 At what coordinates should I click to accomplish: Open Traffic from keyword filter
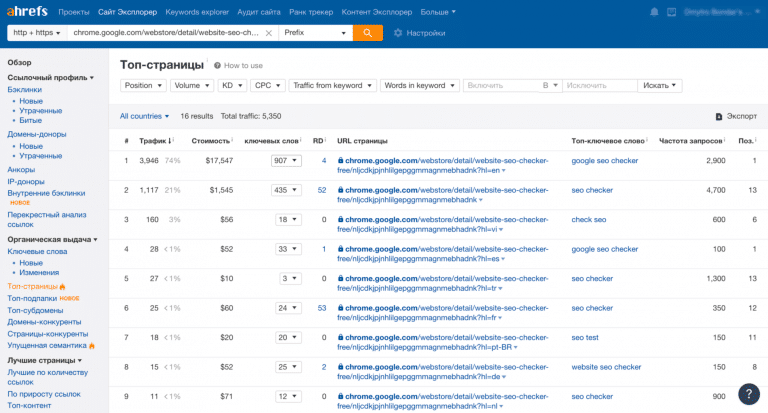click(333, 85)
